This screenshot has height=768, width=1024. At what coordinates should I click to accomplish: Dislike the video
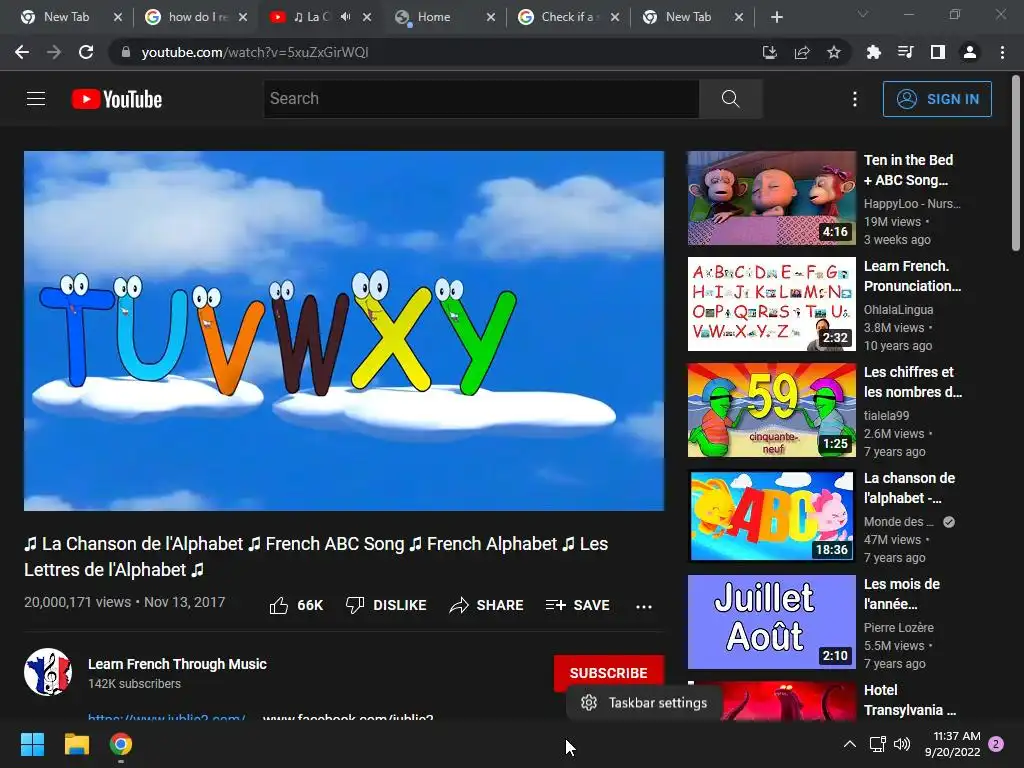click(386, 605)
